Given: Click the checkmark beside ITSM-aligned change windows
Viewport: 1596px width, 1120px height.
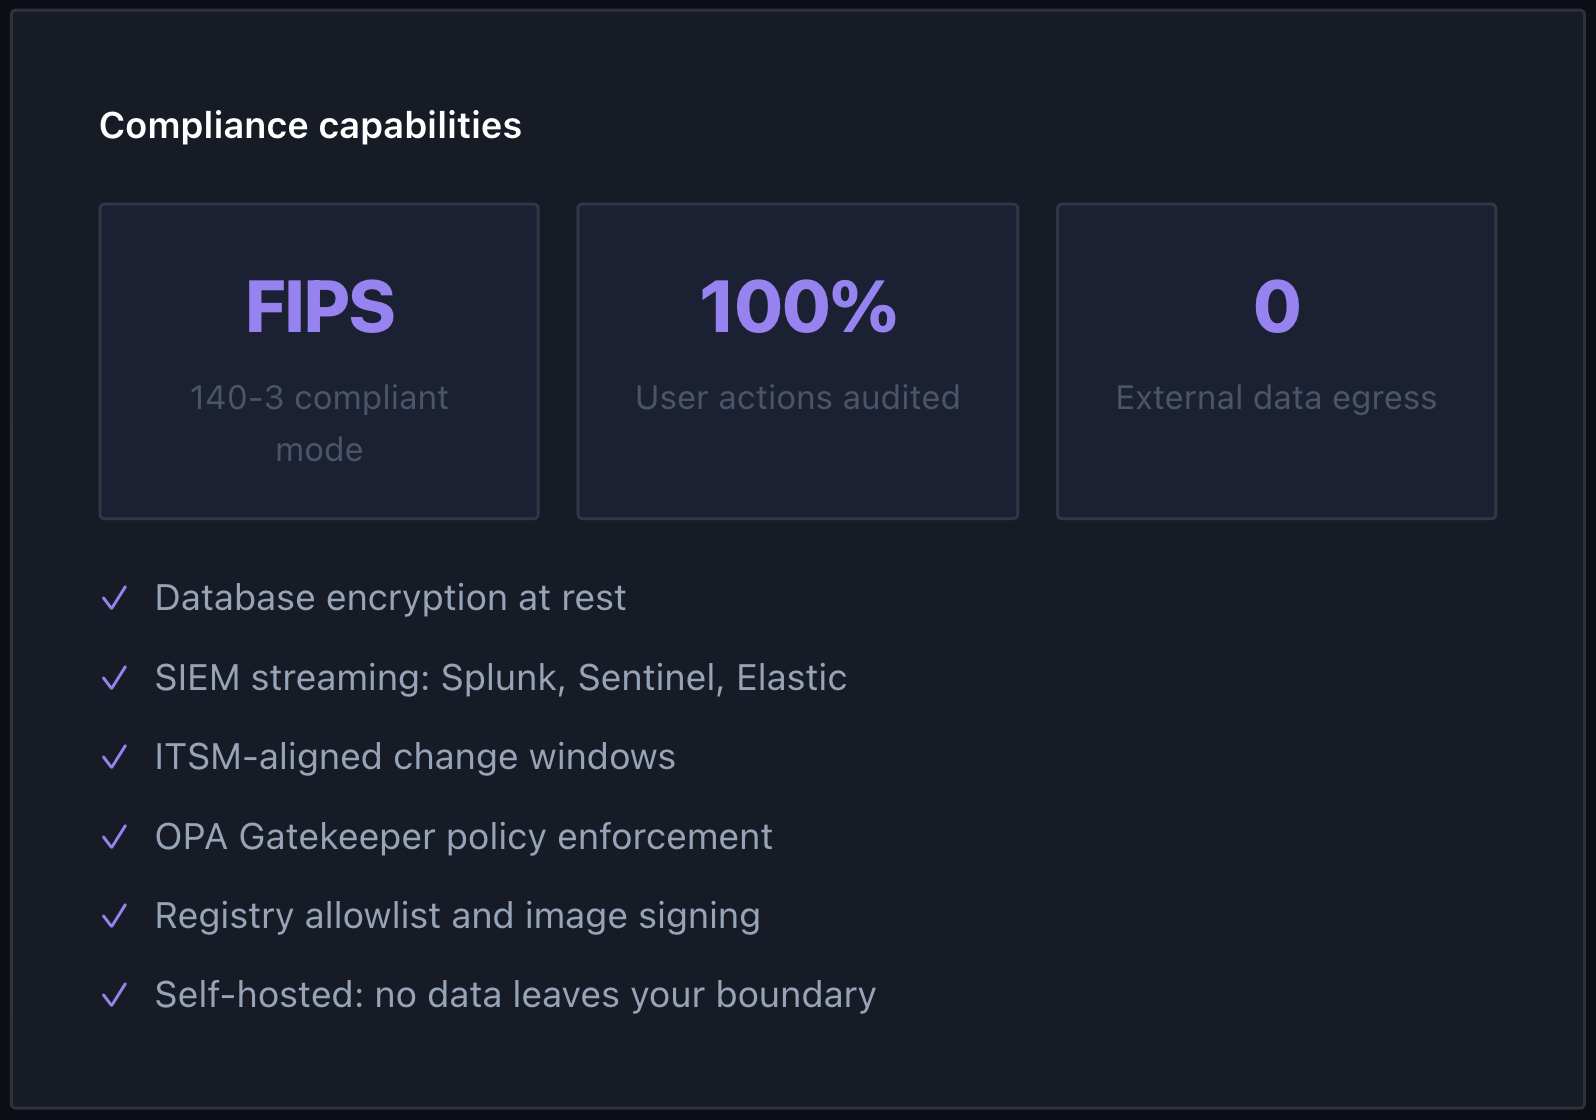Looking at the screenshot, I should 115,757.
